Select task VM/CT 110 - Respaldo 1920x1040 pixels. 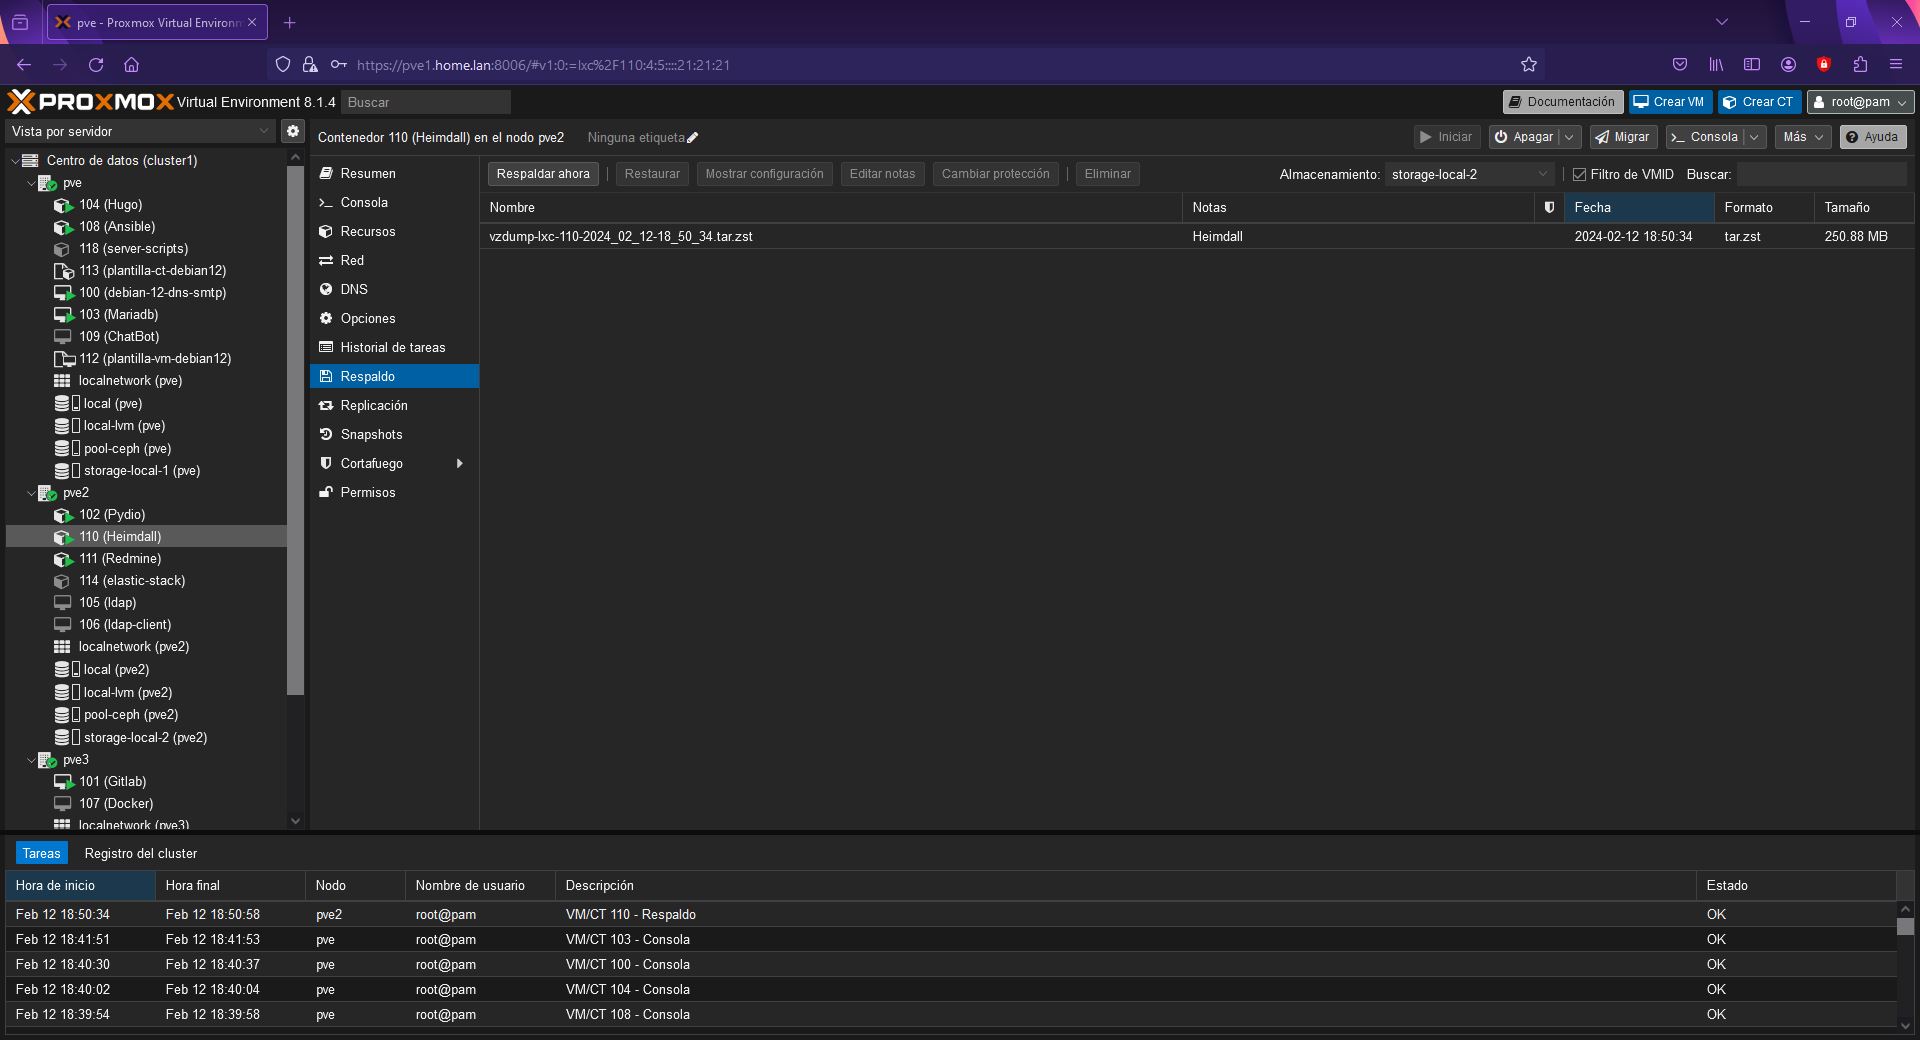[950, 914]
